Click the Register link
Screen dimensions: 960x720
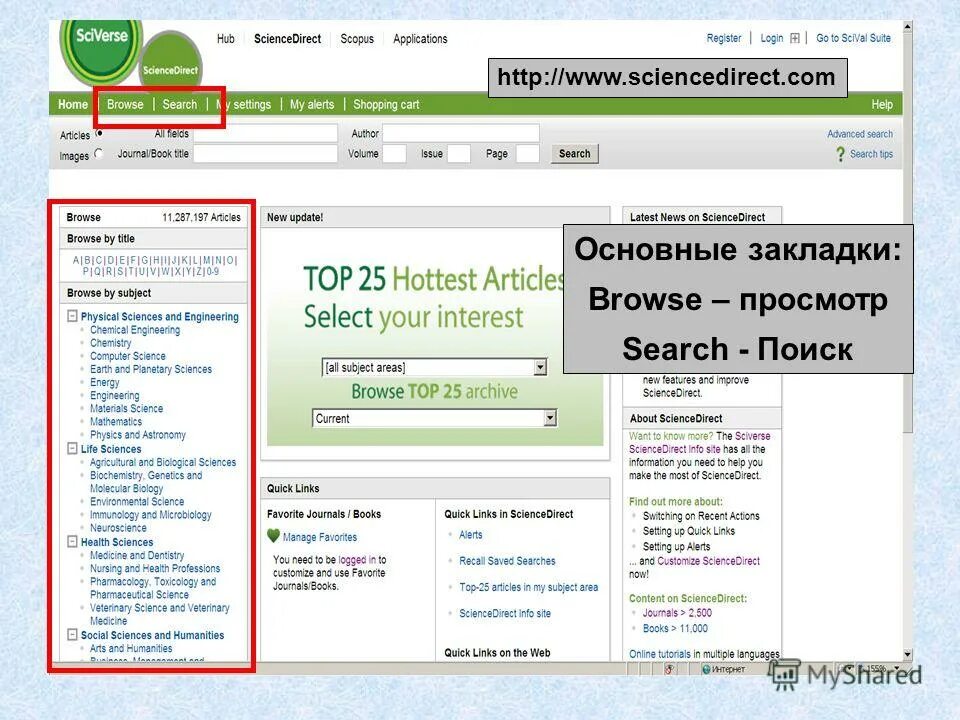(x=724, y=38)
